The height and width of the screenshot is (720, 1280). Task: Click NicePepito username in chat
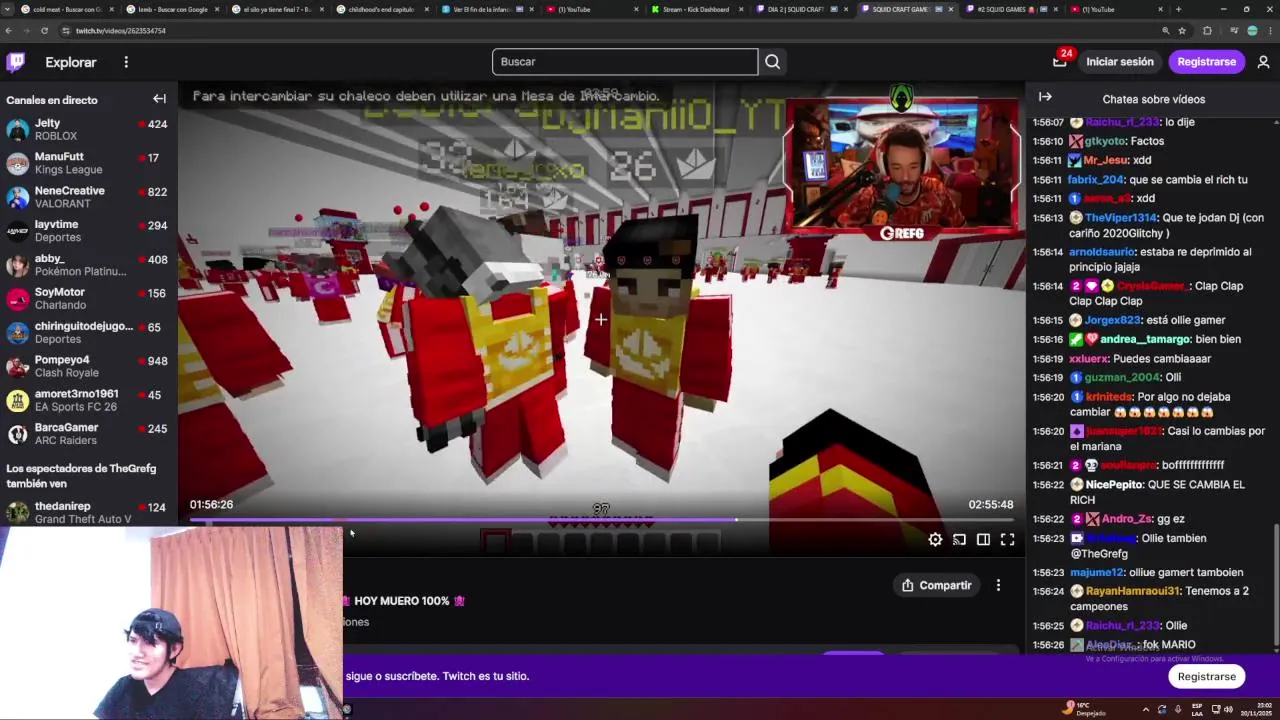[x=1113, y=485]
